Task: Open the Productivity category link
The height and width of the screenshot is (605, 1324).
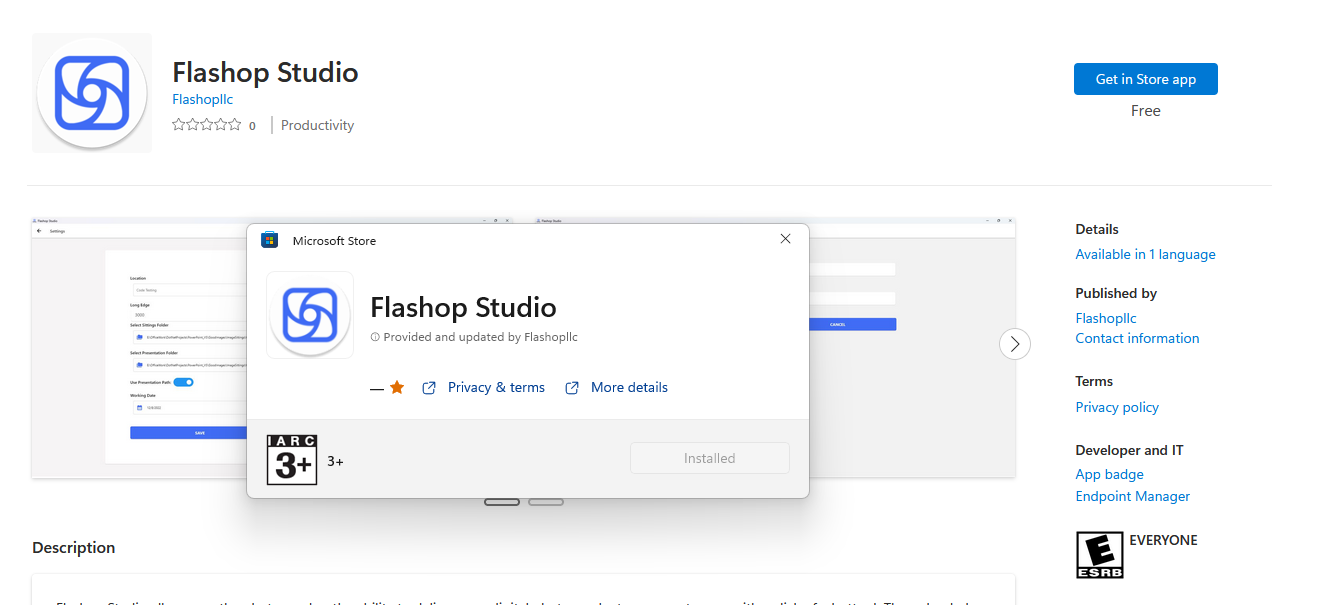Action: 317,125
